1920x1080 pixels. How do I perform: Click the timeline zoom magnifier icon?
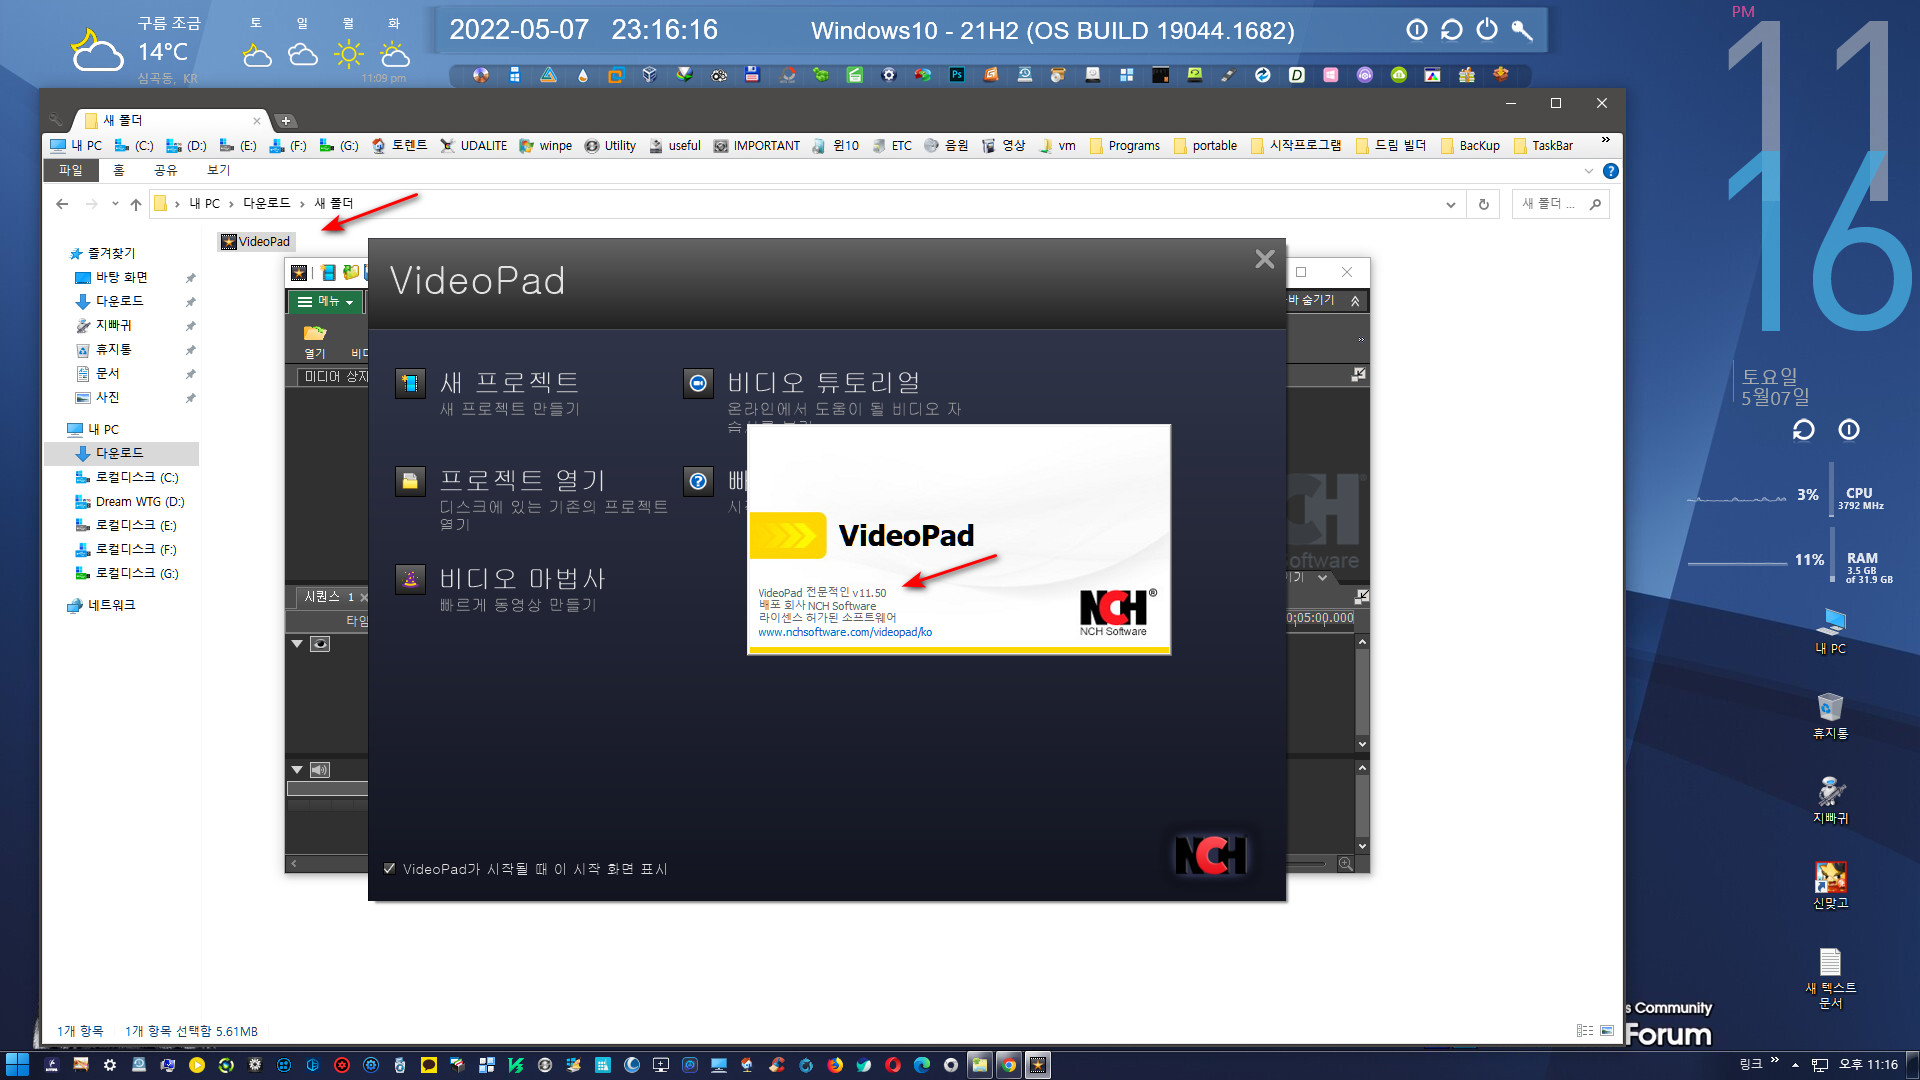click(x=1346, y=864)
